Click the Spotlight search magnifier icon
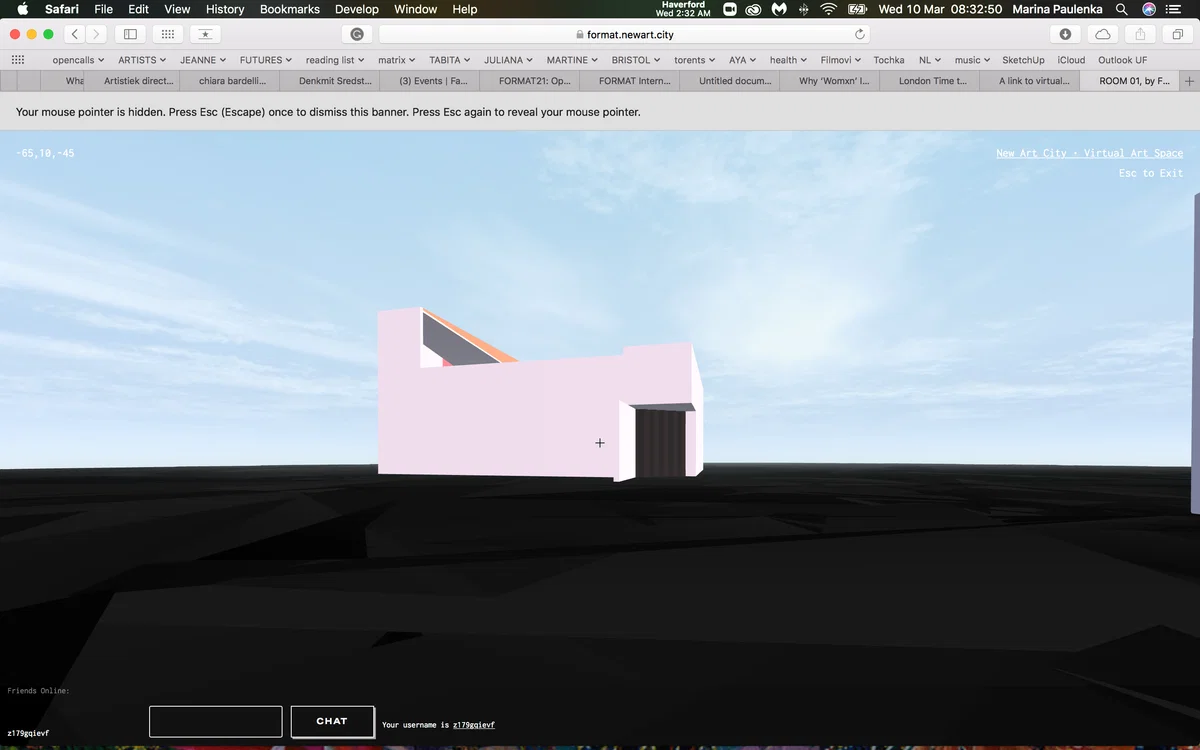Image resolution: width=1200 pixels, height=750 pixels. (1121, 9)
